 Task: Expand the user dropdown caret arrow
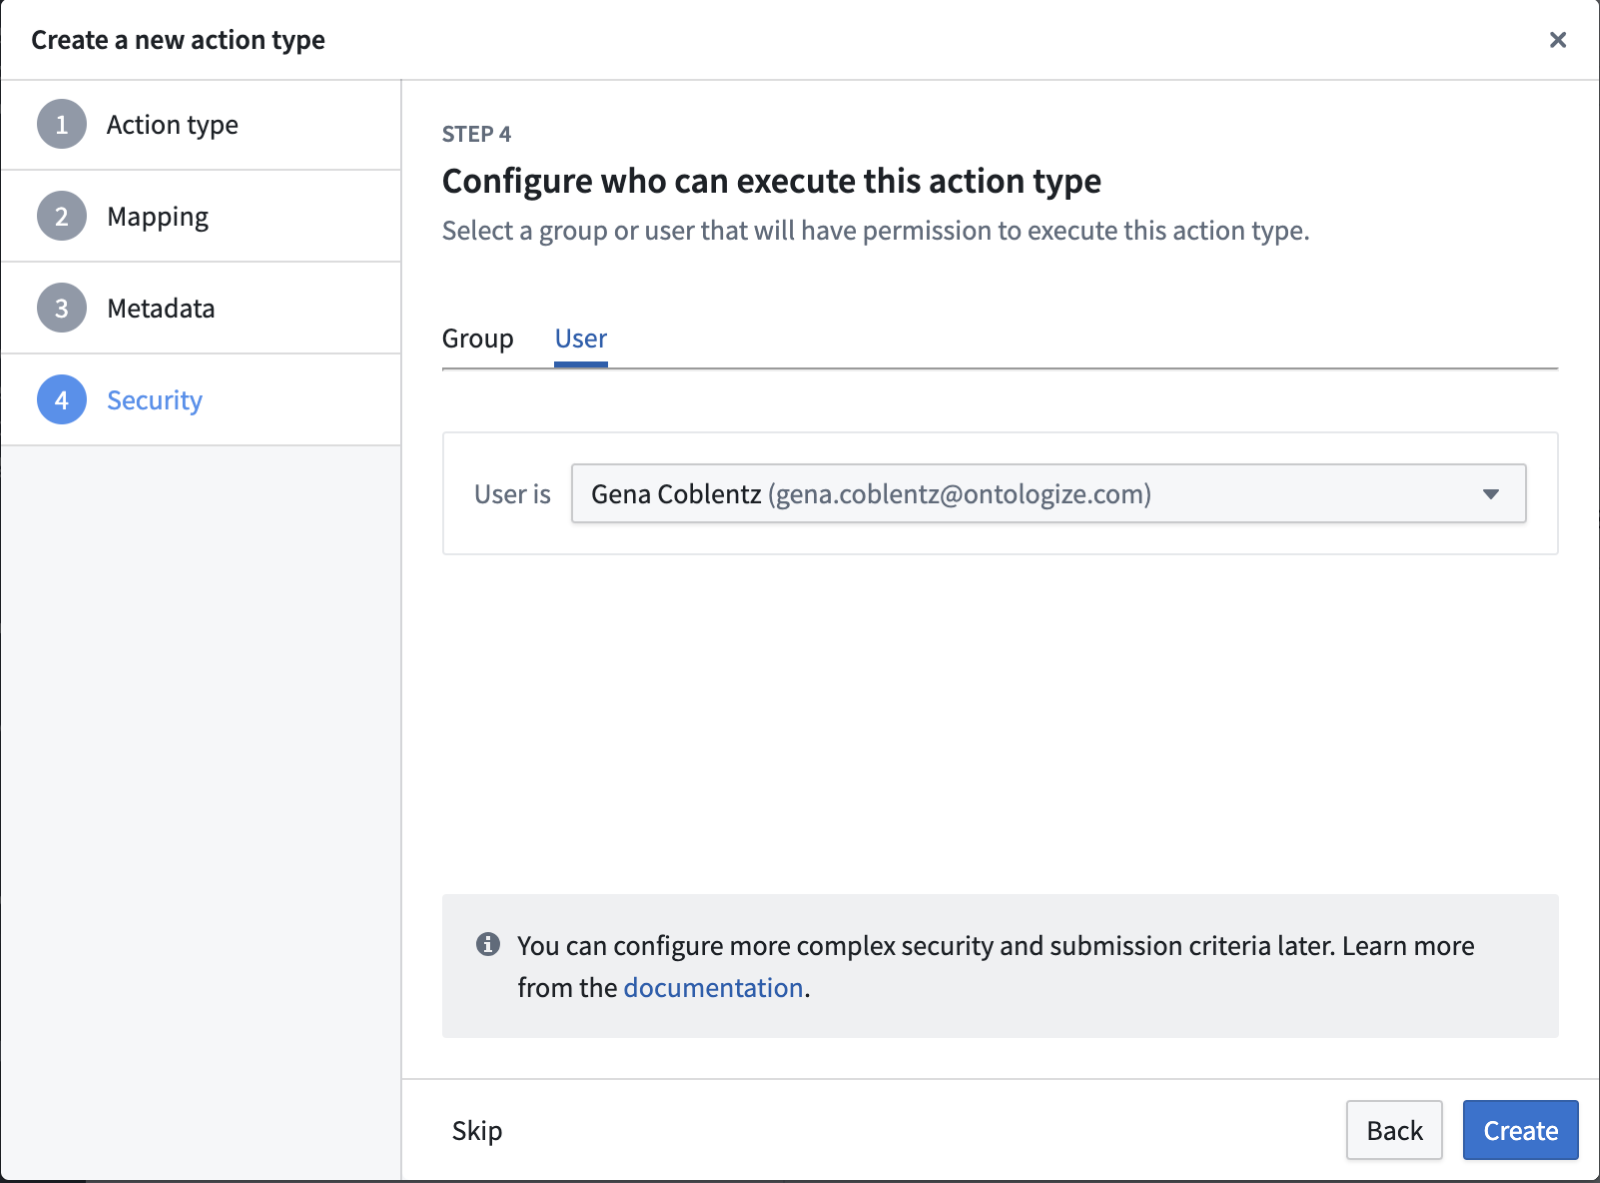coord(1490,494)
